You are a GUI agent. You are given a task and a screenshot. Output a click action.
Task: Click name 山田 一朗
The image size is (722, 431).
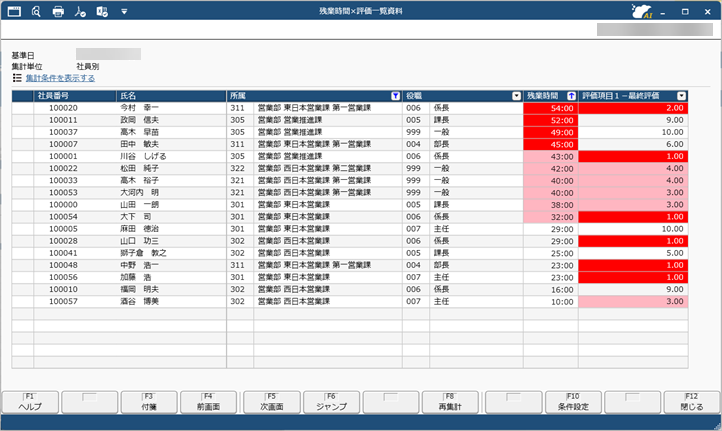pyautogui.click(x=140, y=204)
